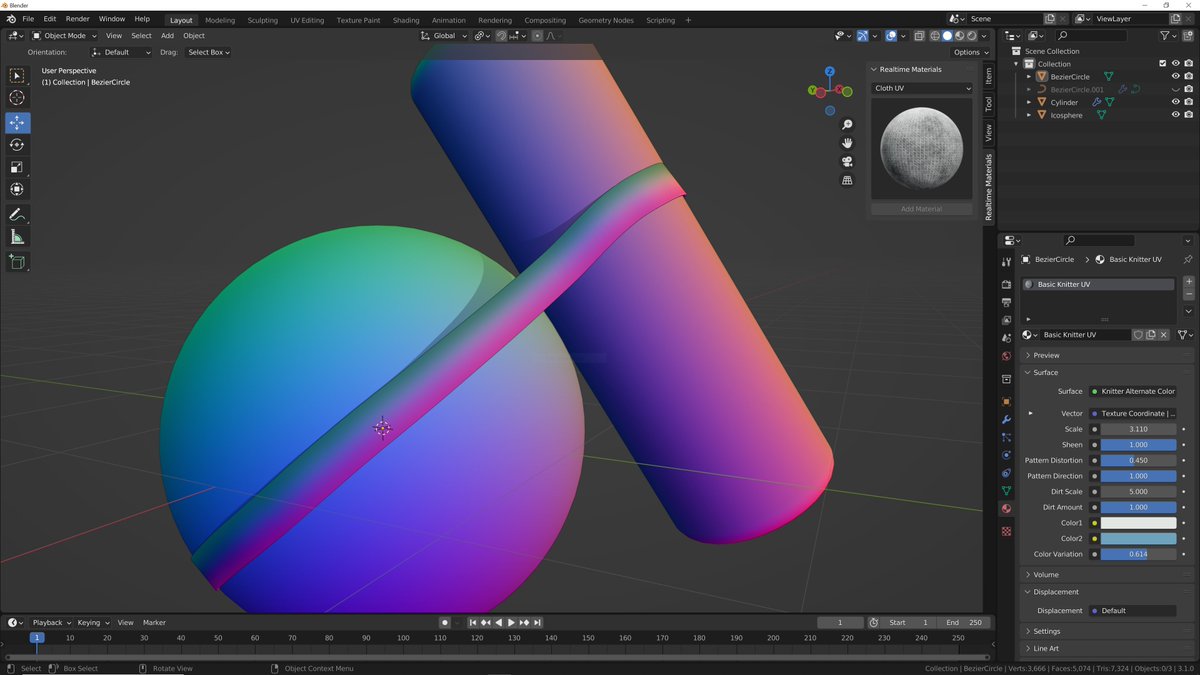Play the animation forward
Viewport: 1200px width, 675px height.
point(511,623)
